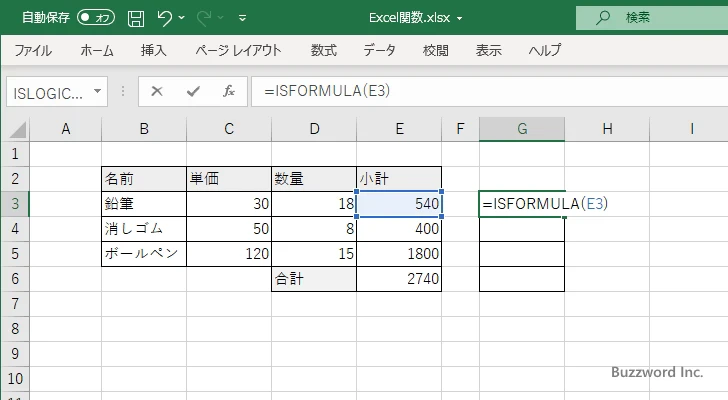Click the magnifier search icon
Image resolution: width=728 pixels, height=400 pixels.
pos(603,18)
